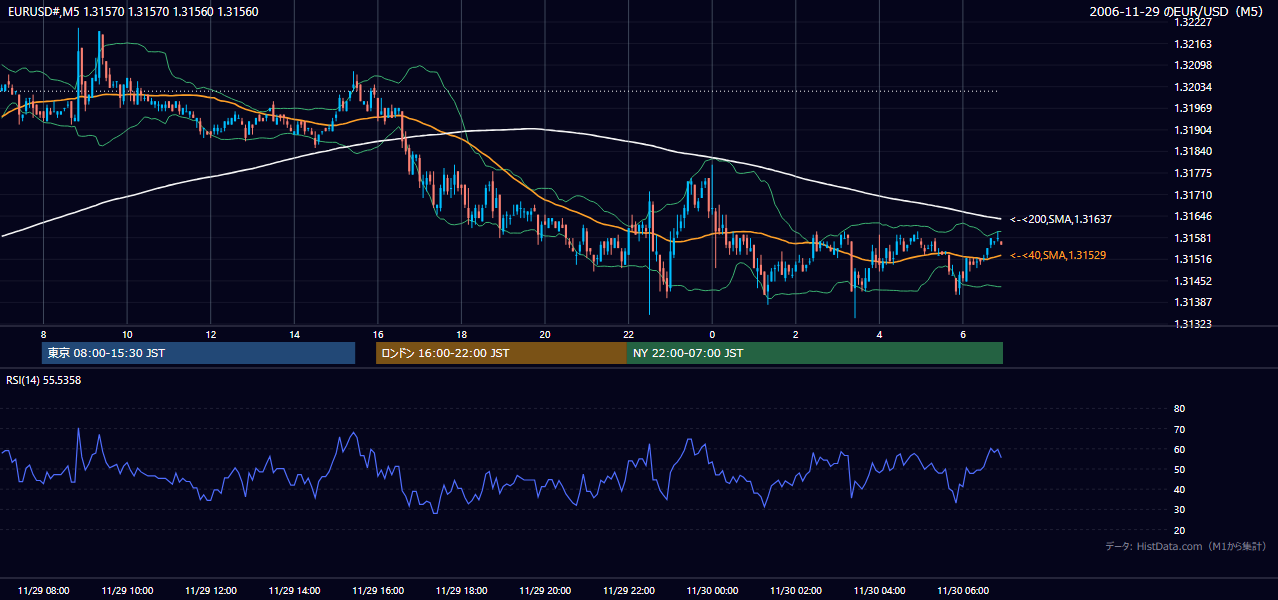Image resolution: width=1278 pixels, height=600 pixels.
Task: Click hour mark 8 under price chart
Action: 44,334
